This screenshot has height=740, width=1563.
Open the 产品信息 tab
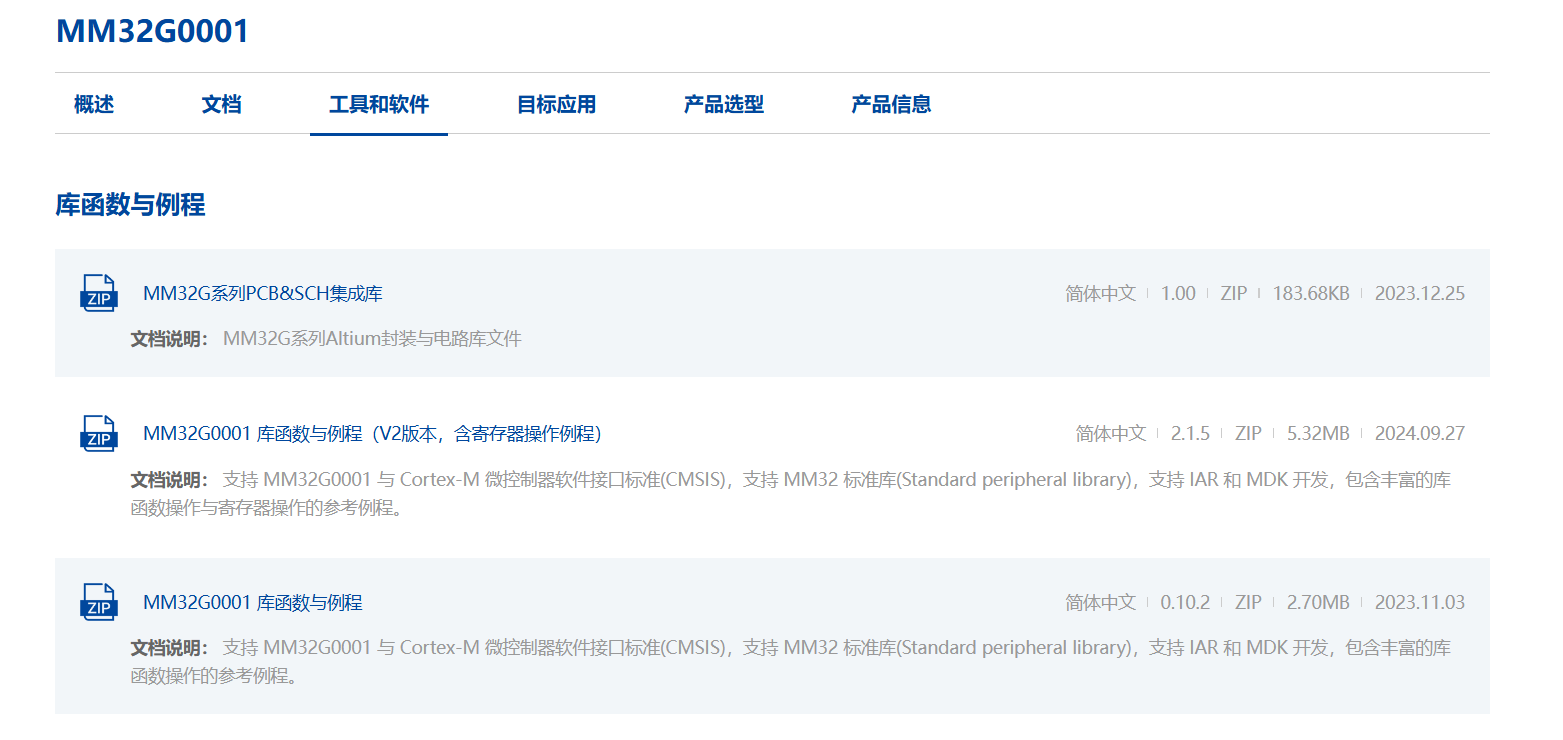891,104
